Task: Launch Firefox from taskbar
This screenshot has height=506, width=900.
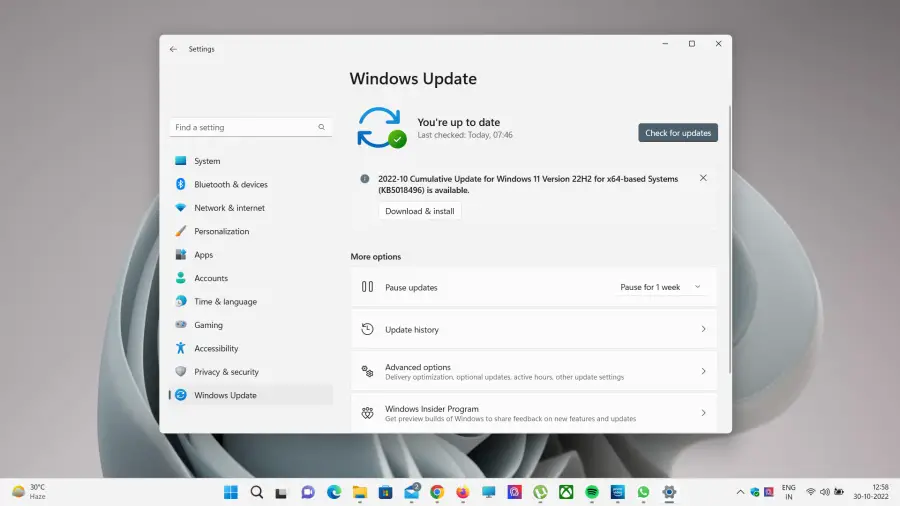Action: point(463,492)
